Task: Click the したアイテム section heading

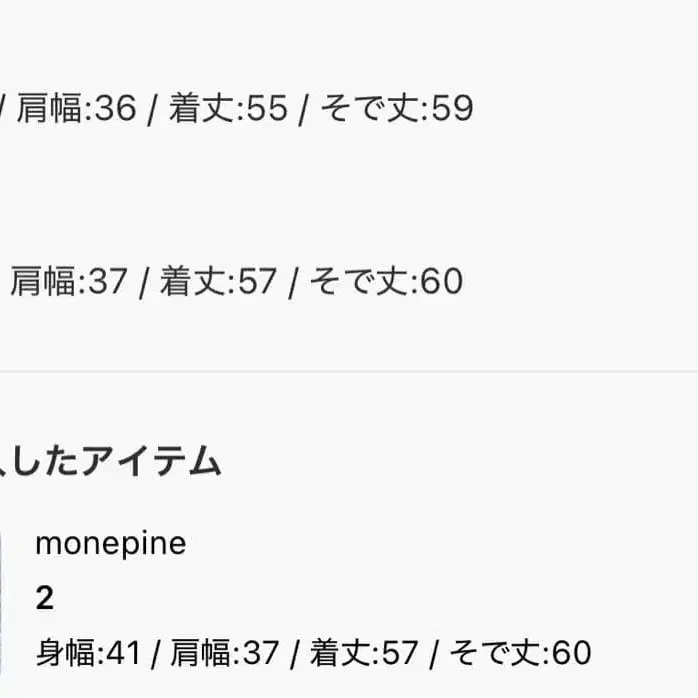Action: coord(110,462)
